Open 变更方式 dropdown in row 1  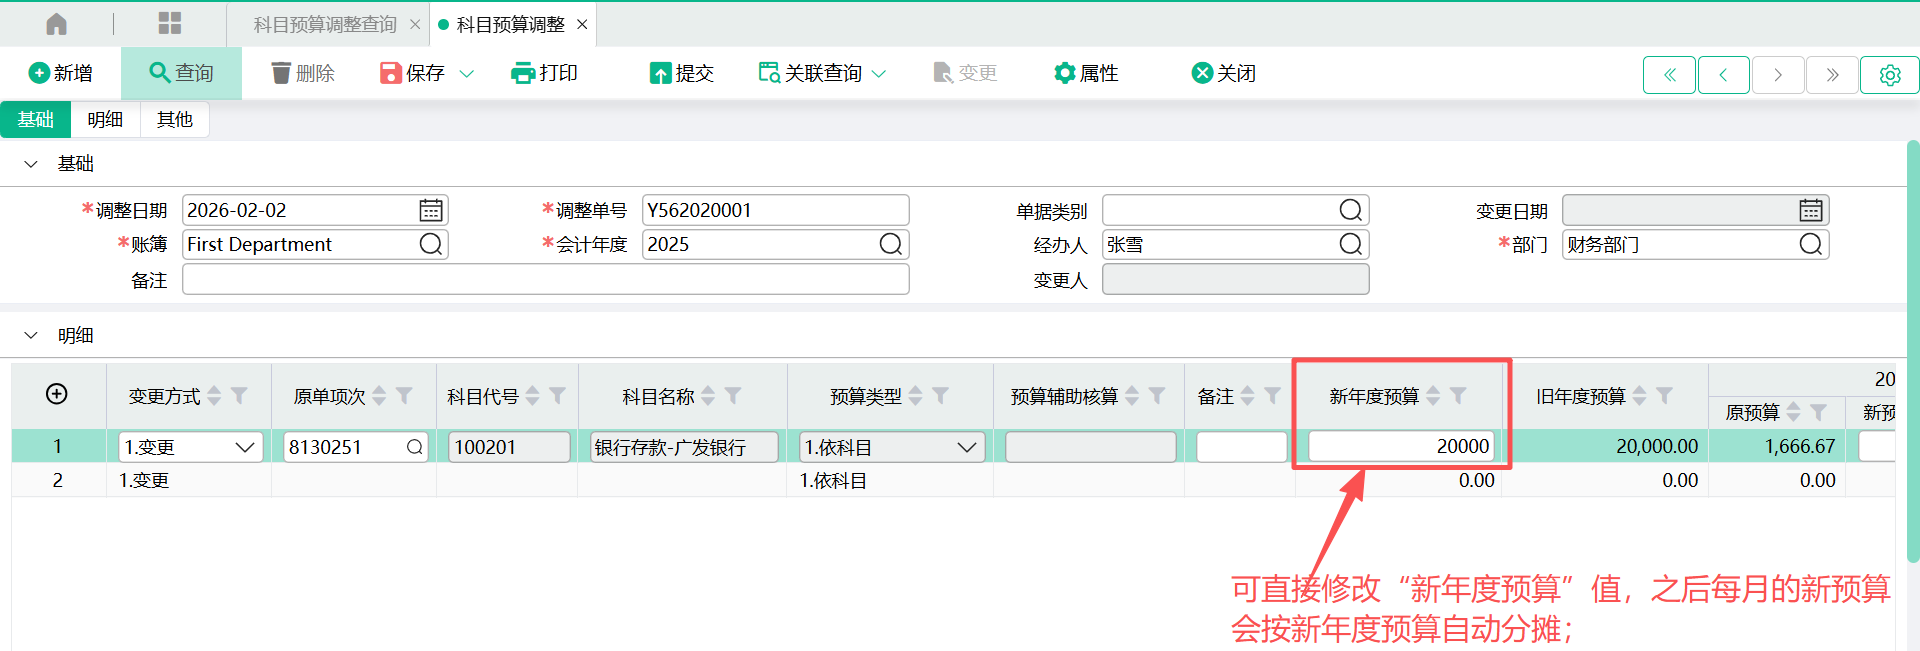[x=245, y=447]
